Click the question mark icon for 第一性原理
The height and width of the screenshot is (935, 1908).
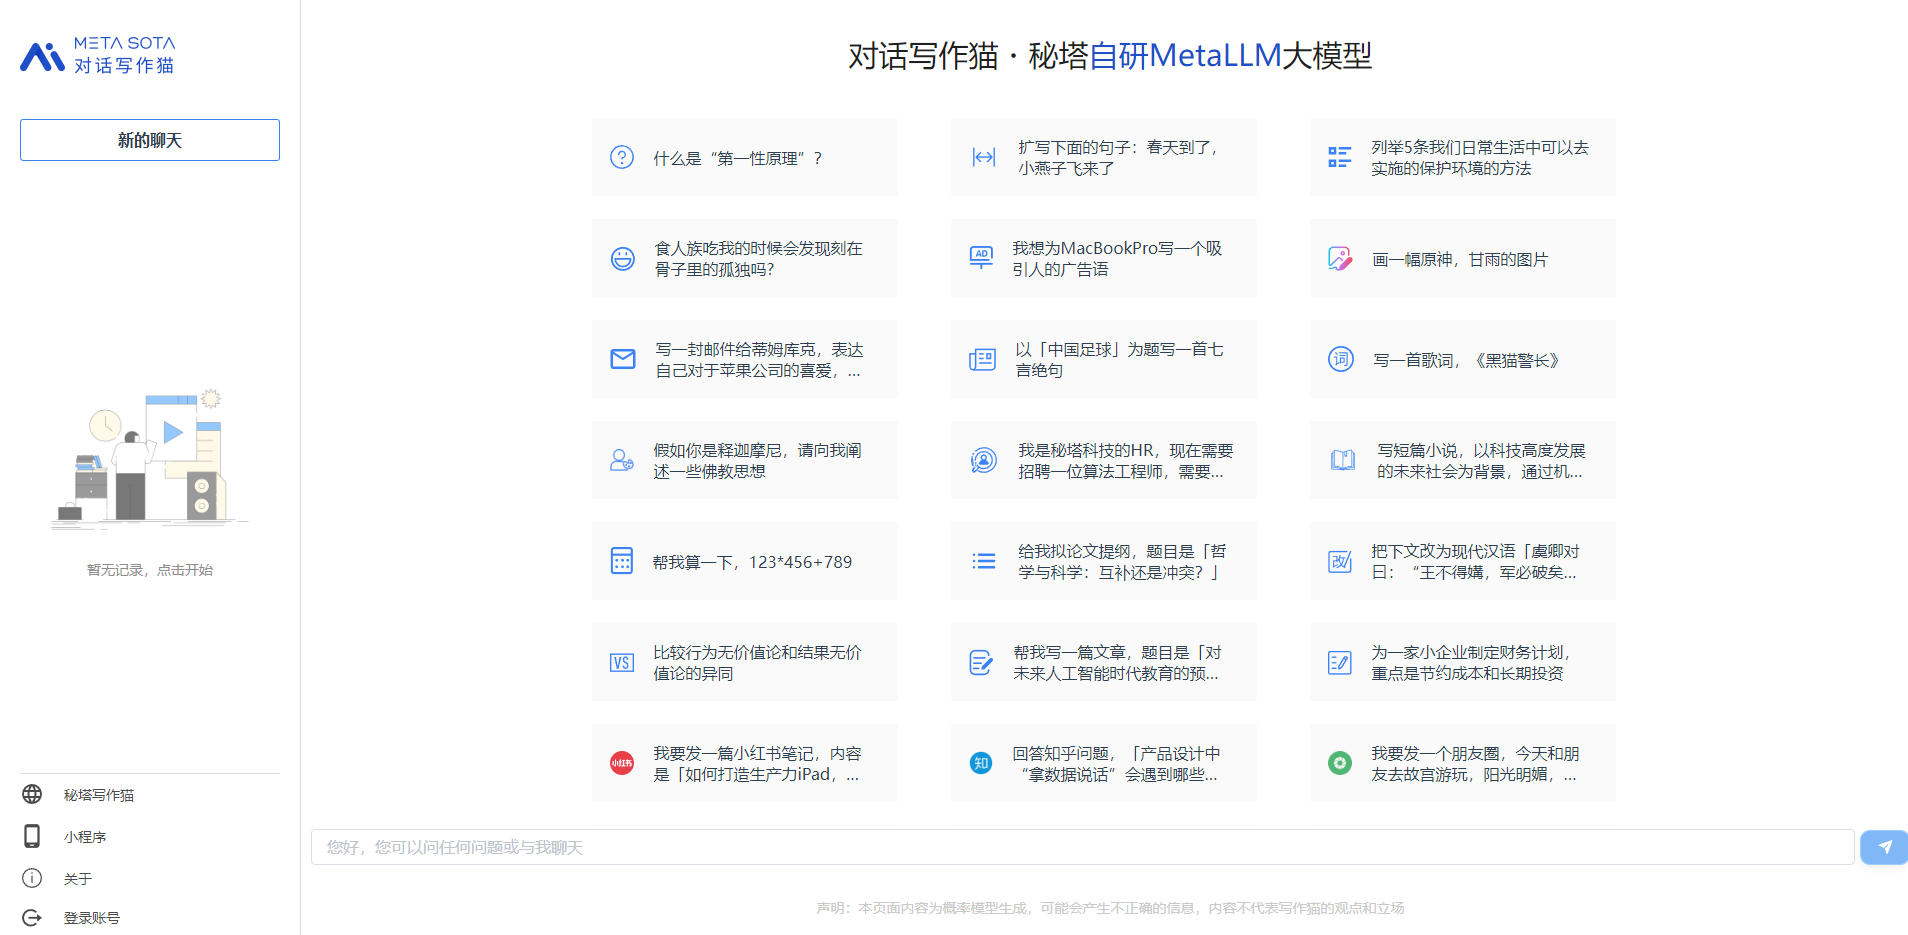(622, 157)
